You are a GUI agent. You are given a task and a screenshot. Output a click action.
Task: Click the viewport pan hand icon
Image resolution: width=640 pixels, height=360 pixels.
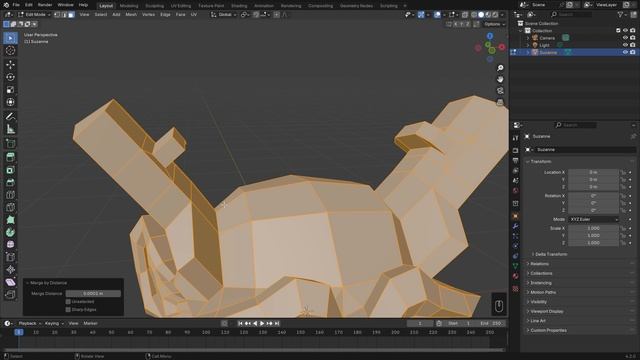click(x=500, y=79)
